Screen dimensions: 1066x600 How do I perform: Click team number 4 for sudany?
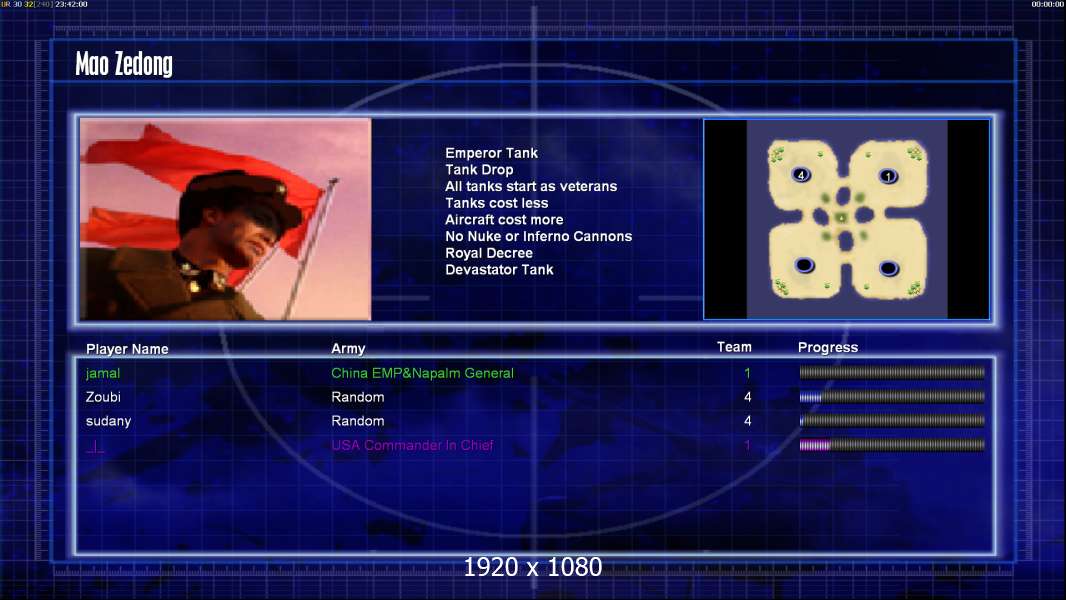pyautogui.click(x=747, y=421)
